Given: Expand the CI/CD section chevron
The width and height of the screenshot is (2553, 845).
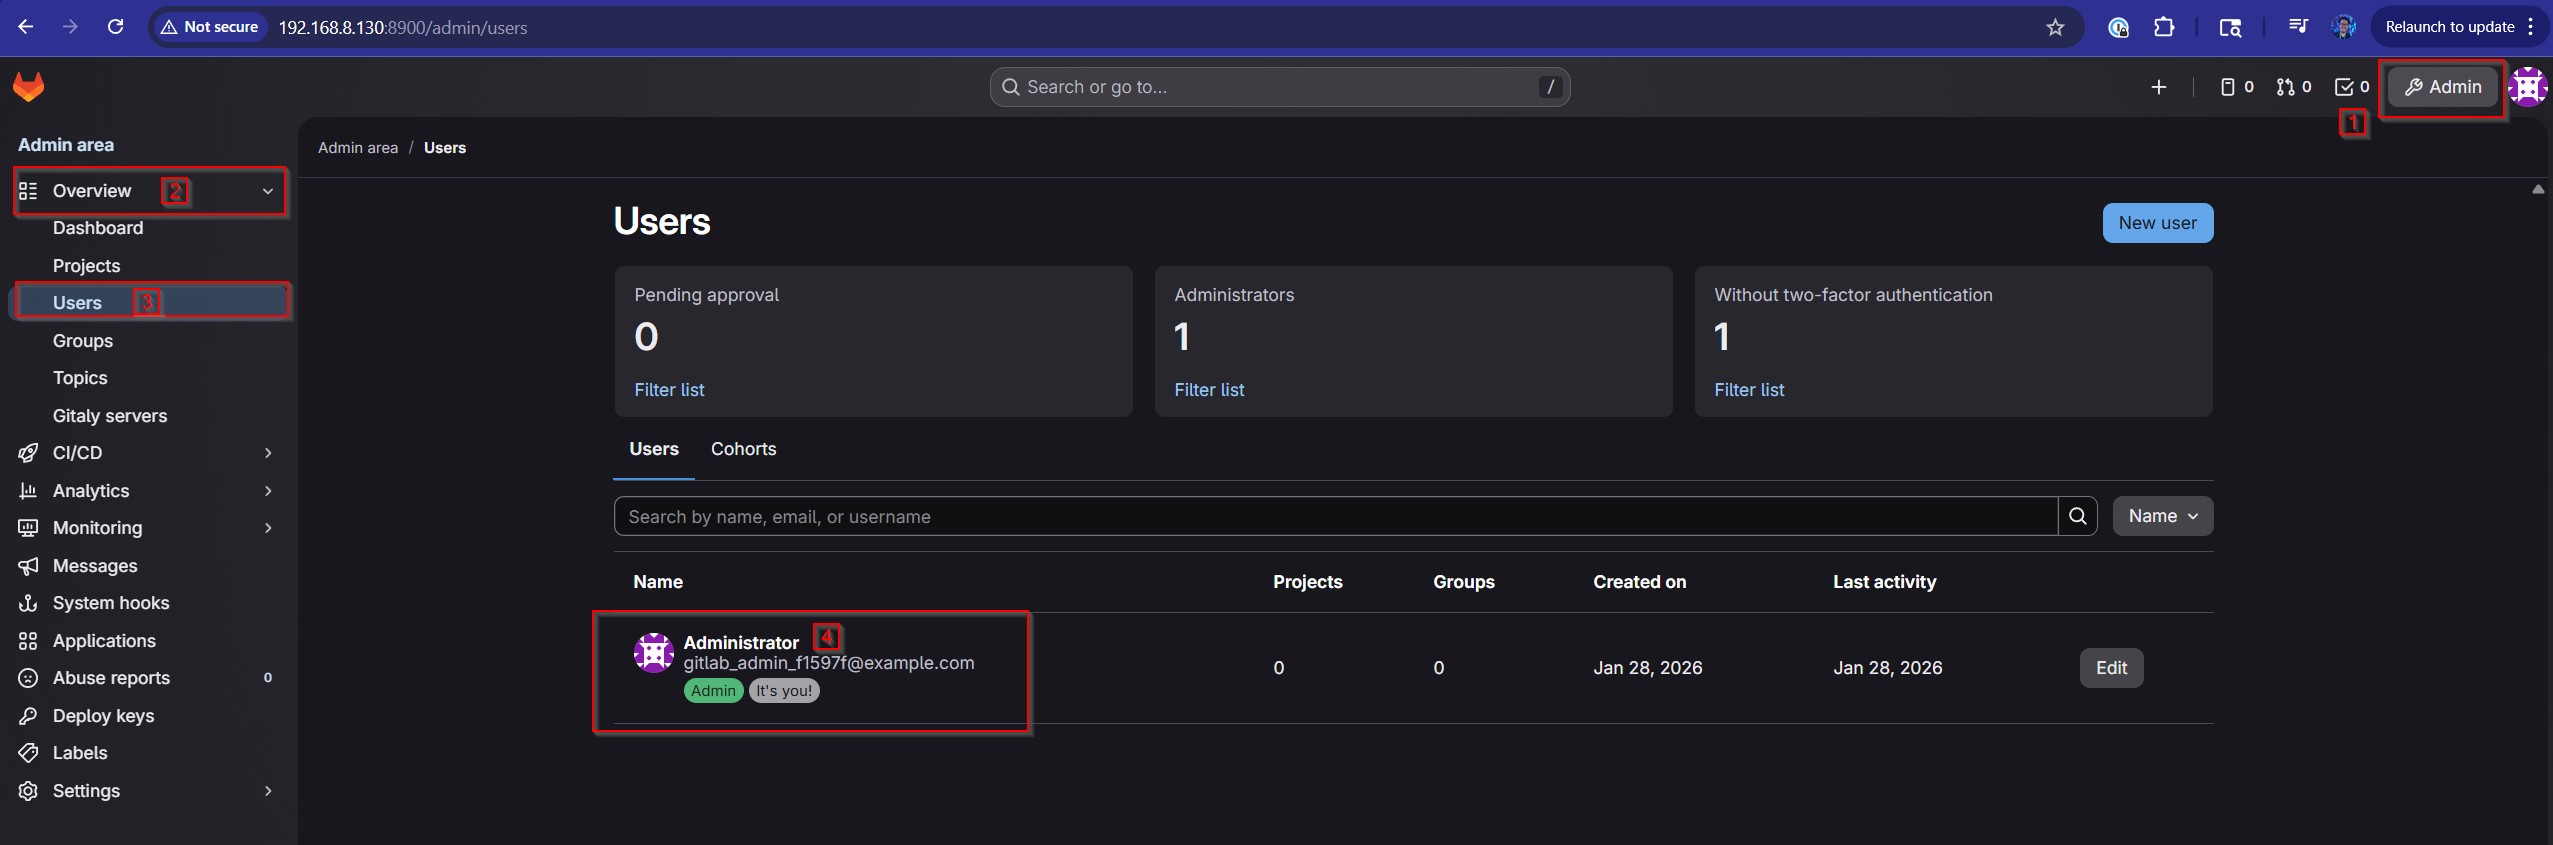Looking at the screenshot, I should [268, 453].
